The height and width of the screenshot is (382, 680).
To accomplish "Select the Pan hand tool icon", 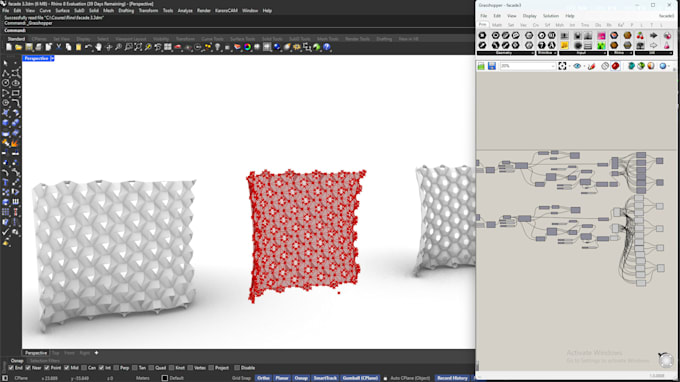I will 98,47.
